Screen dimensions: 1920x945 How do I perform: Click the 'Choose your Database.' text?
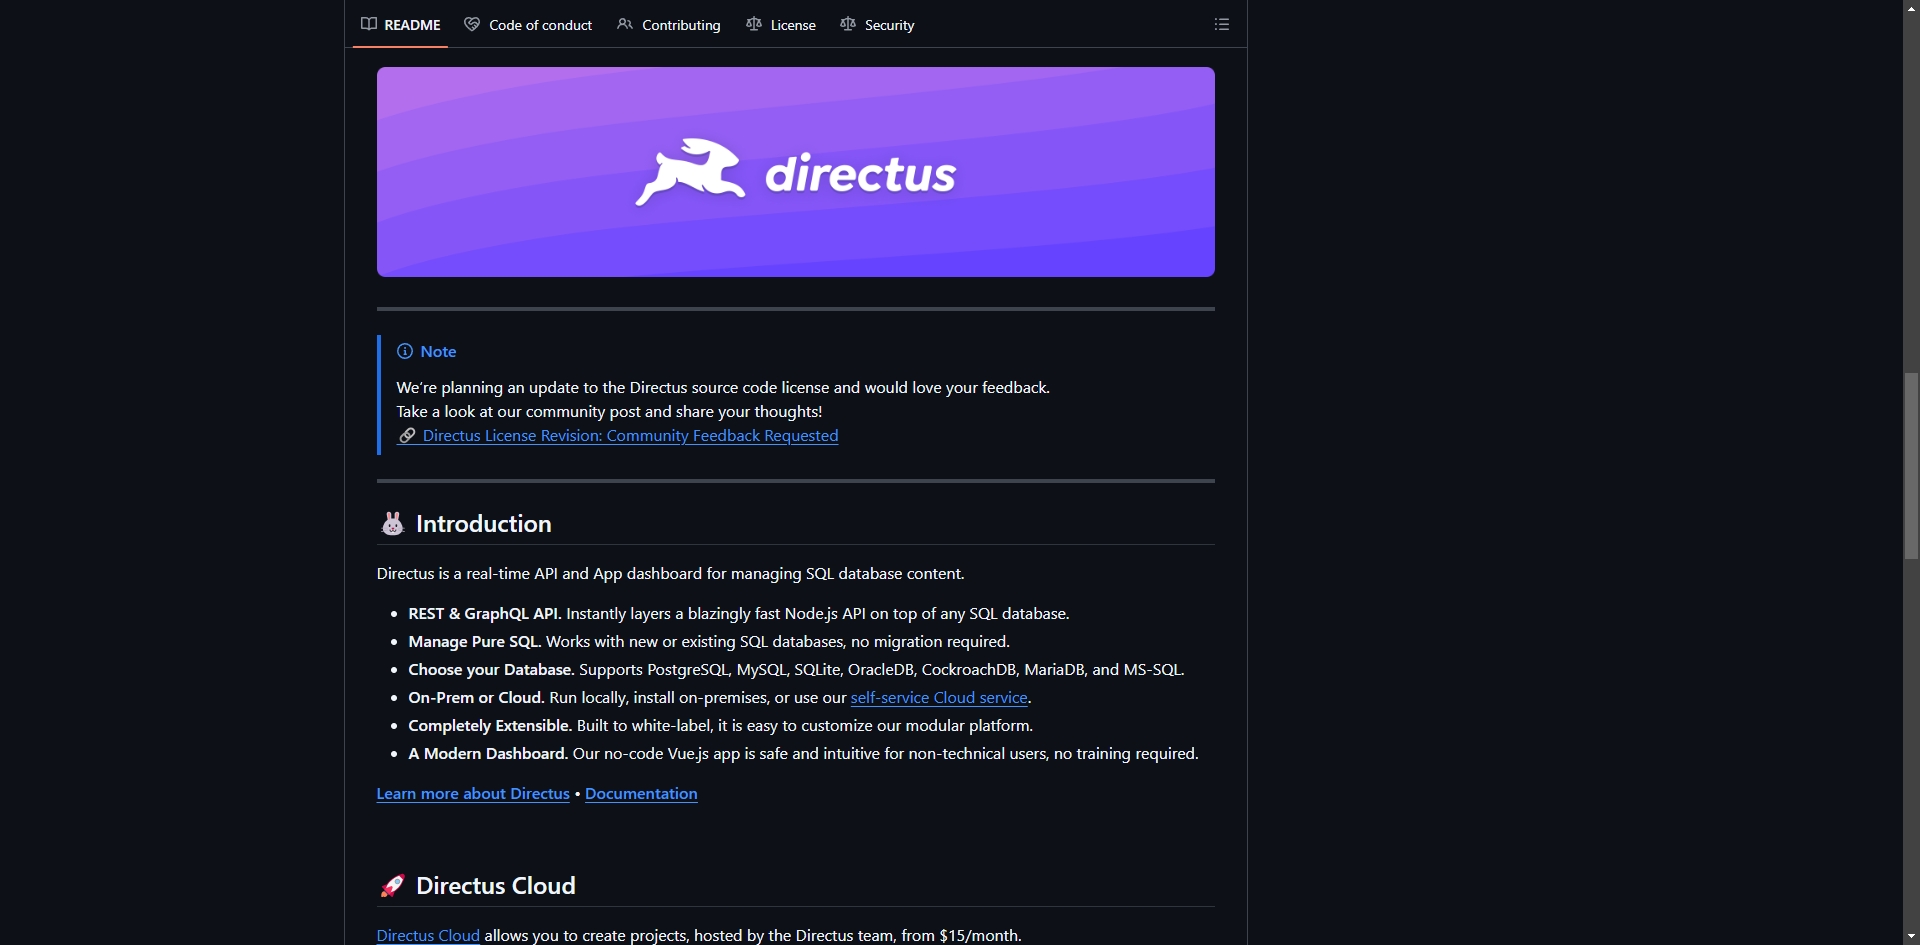[492, 670]
